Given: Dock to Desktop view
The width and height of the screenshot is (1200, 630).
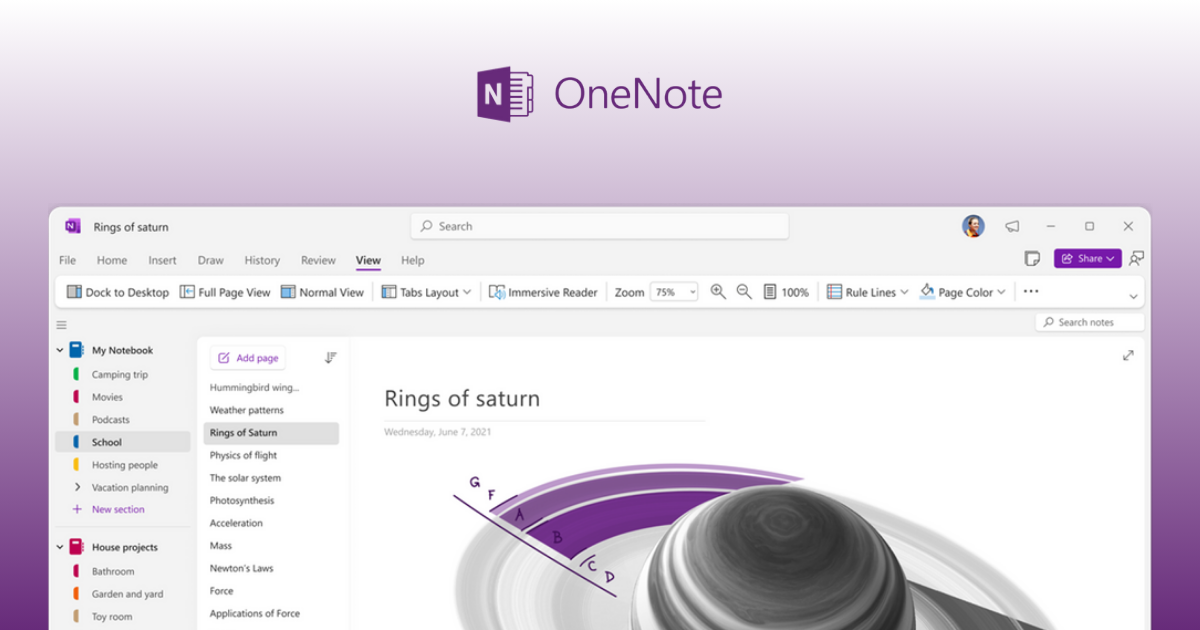Looking at the screenshot, I should [x=117, y=292].
